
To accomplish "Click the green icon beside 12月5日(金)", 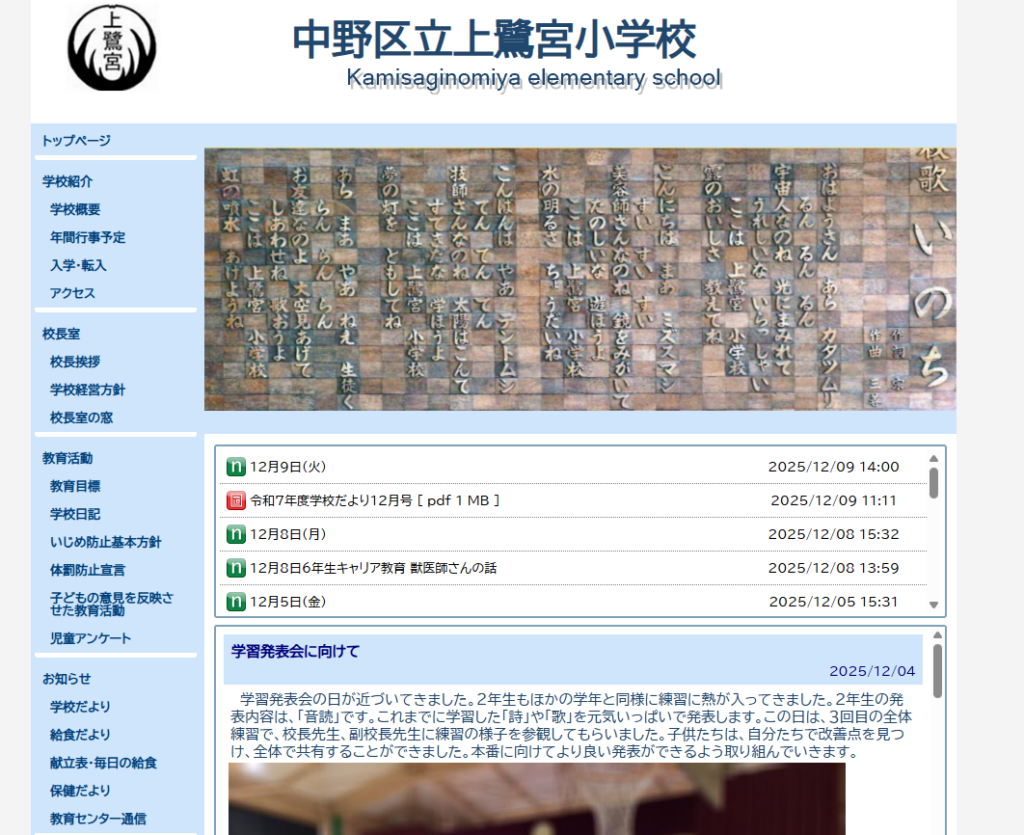I will click(236, 602).
